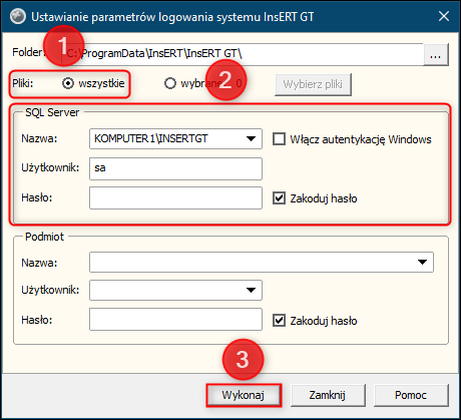Click the SQL Server Użytkownik field containing 'sa'
461x420 pixels.
tap(176, 168)
